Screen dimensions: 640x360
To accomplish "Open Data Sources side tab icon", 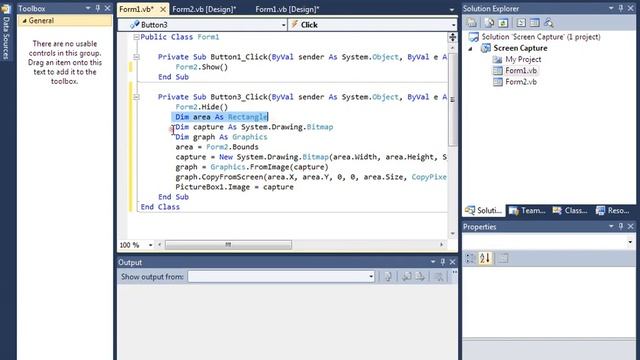I will (6, 9).
